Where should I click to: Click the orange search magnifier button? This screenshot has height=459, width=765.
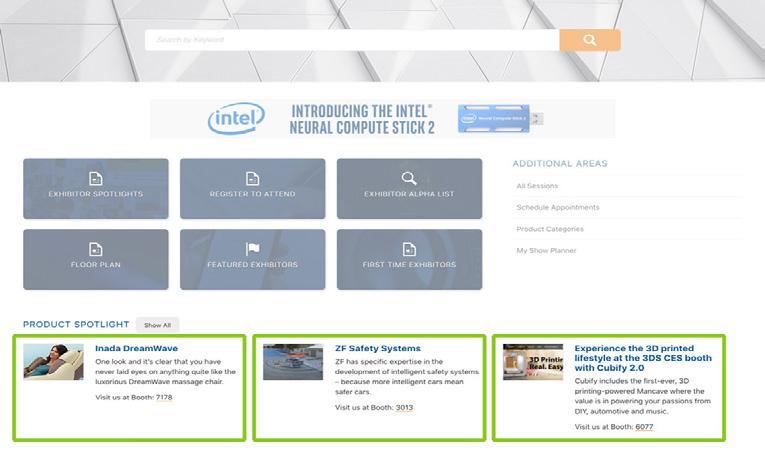(590, 40)
